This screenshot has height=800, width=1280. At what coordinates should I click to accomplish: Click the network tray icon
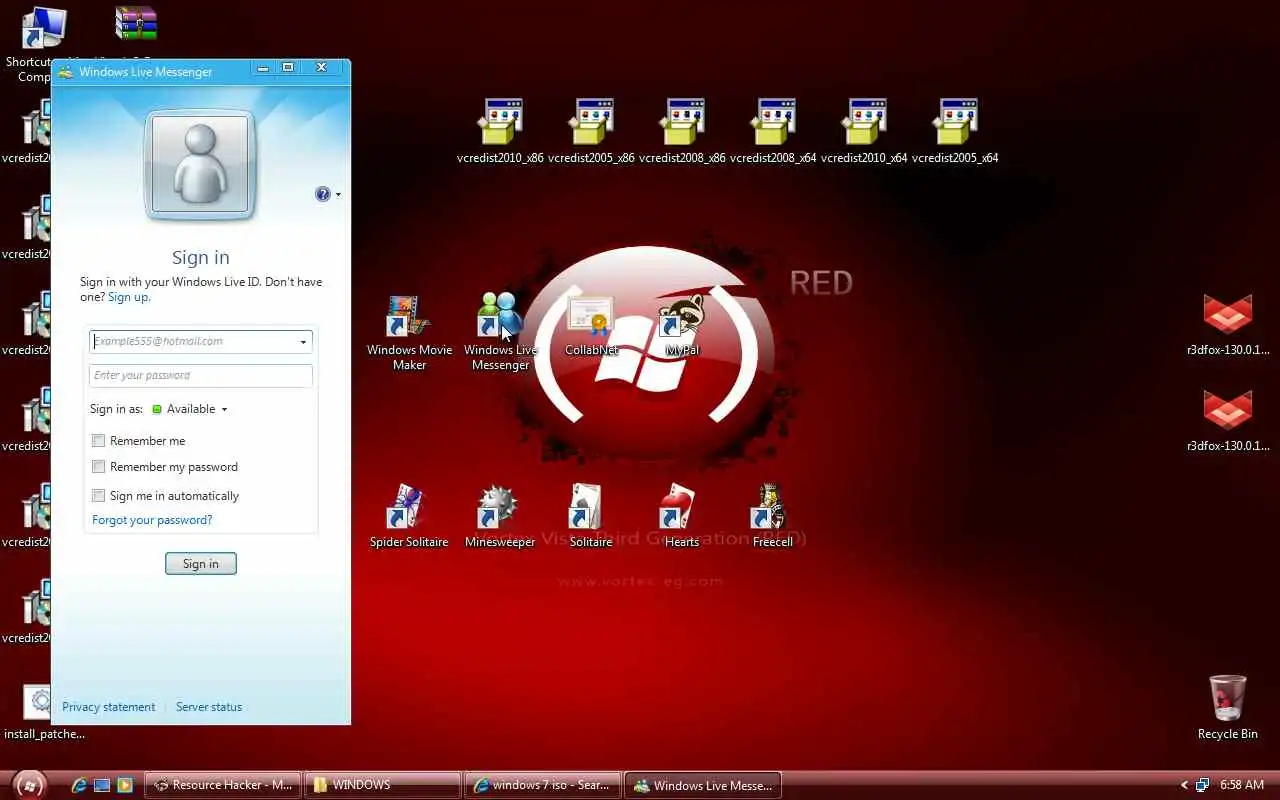pos(1203,785)
